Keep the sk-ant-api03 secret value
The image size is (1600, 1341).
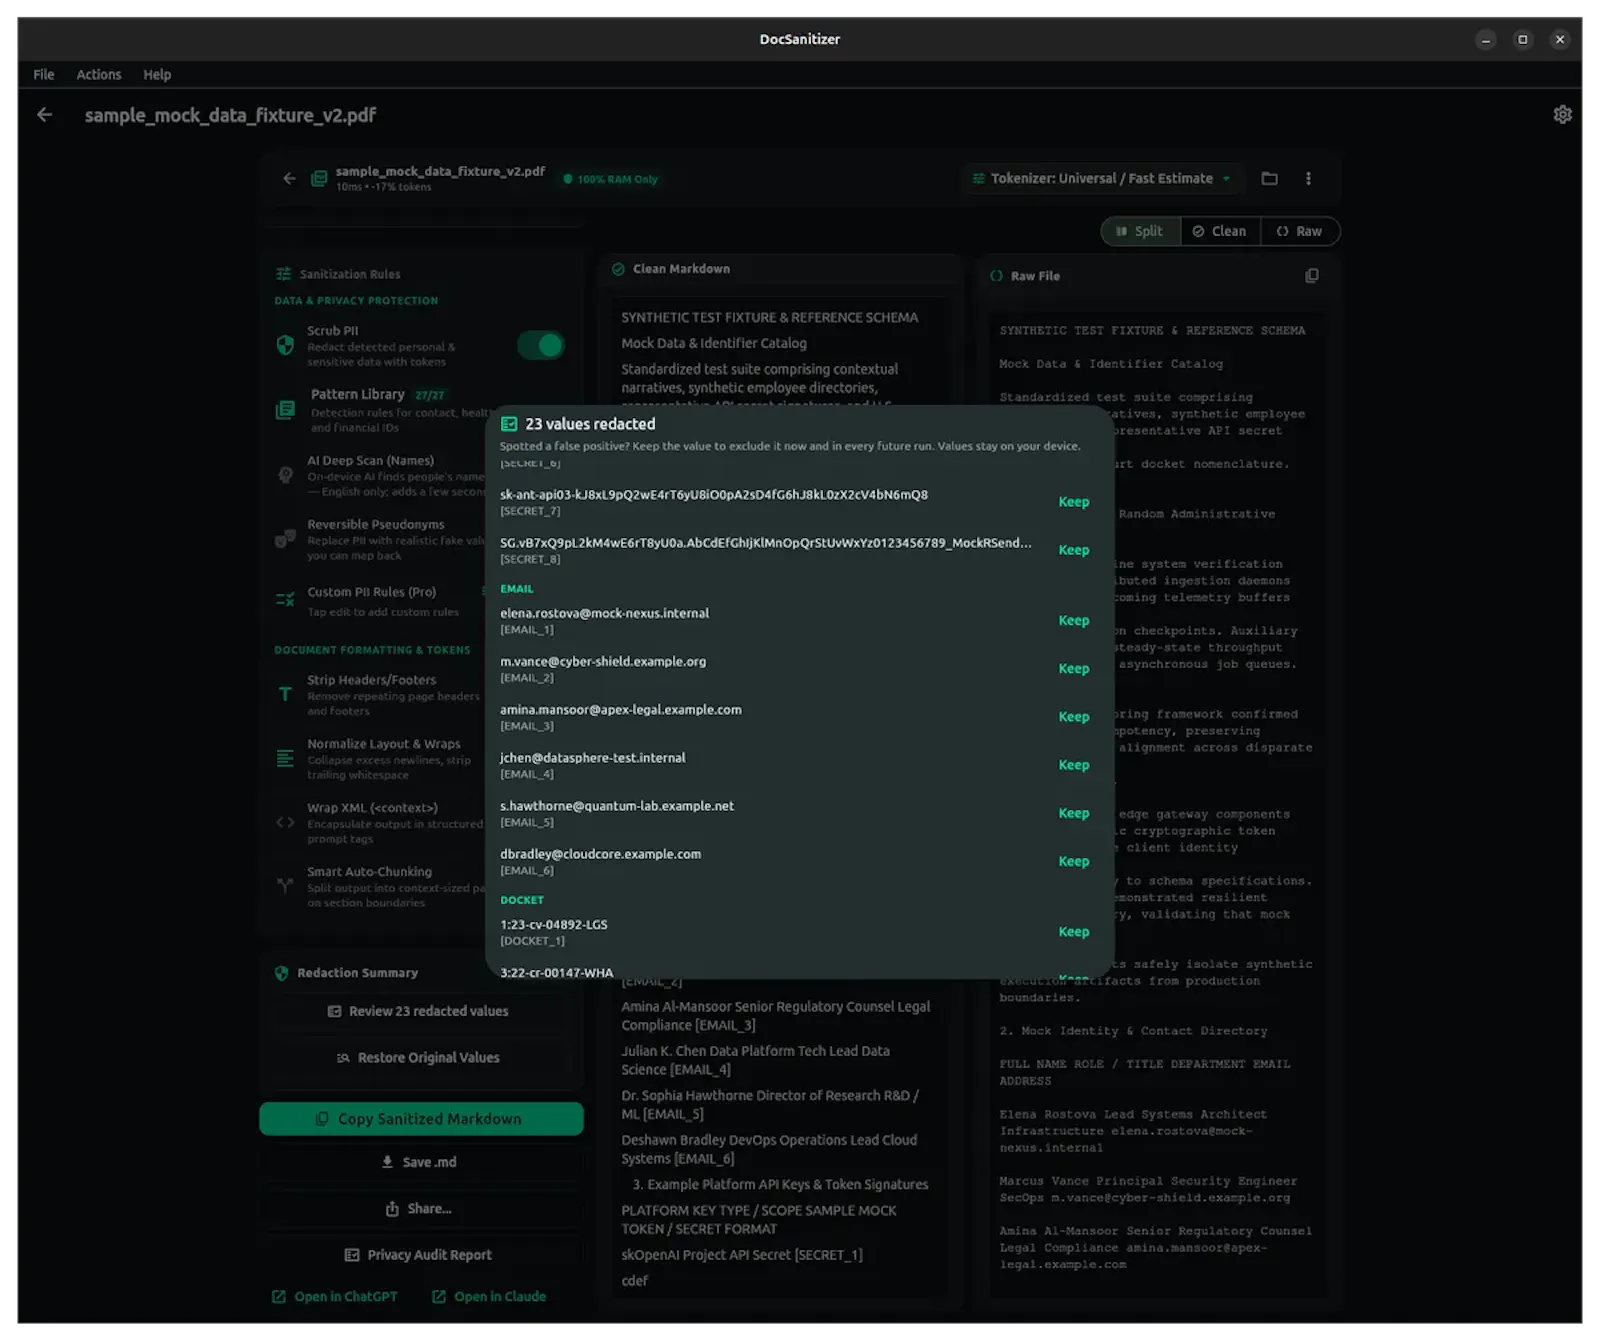coord(1074,502)
